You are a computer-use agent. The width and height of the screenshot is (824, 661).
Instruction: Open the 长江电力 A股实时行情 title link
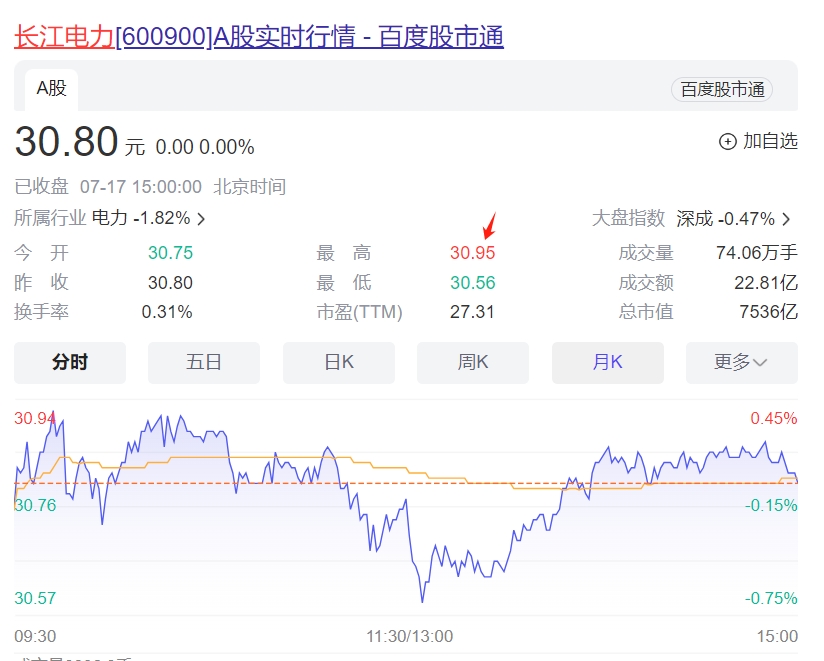coord(258,37)
